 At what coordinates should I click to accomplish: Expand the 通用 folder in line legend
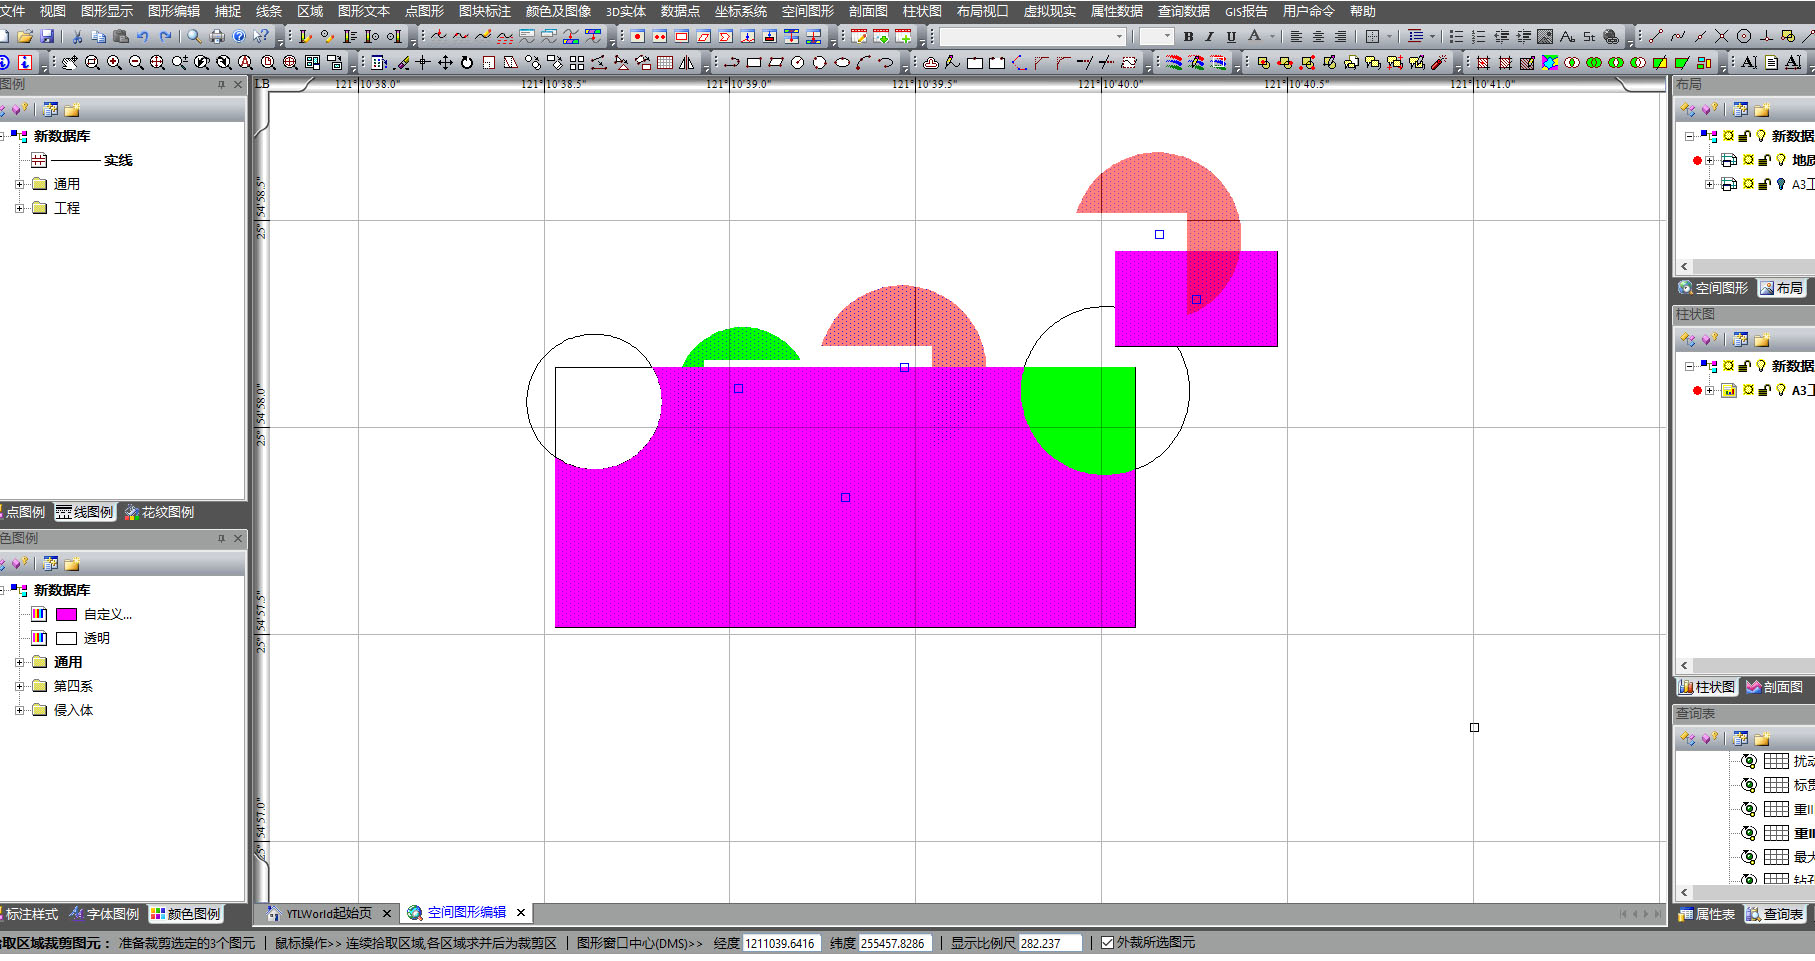(x=19, y=184)
